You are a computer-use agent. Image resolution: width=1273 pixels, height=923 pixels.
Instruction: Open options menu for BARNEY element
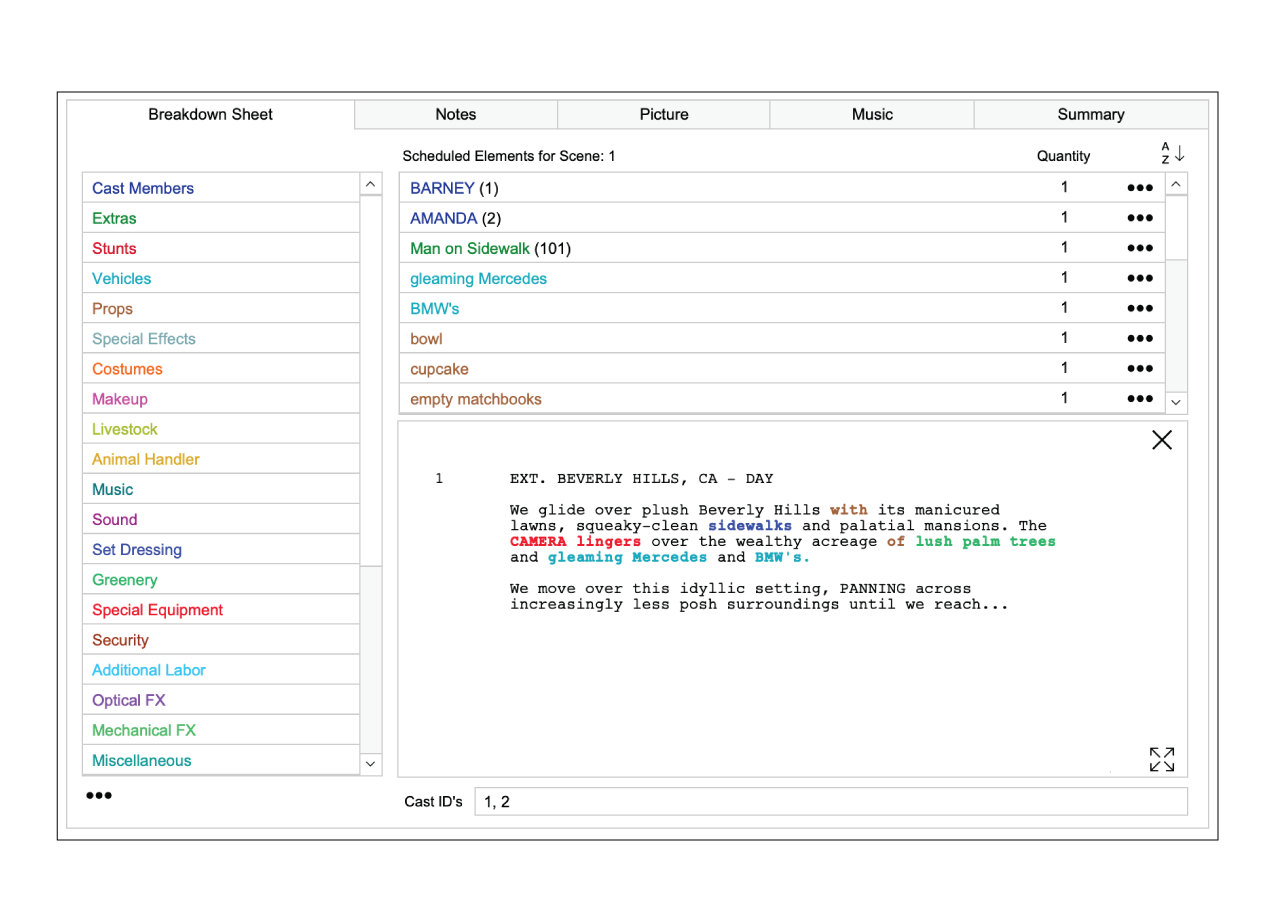click(x=1139, y=187)
